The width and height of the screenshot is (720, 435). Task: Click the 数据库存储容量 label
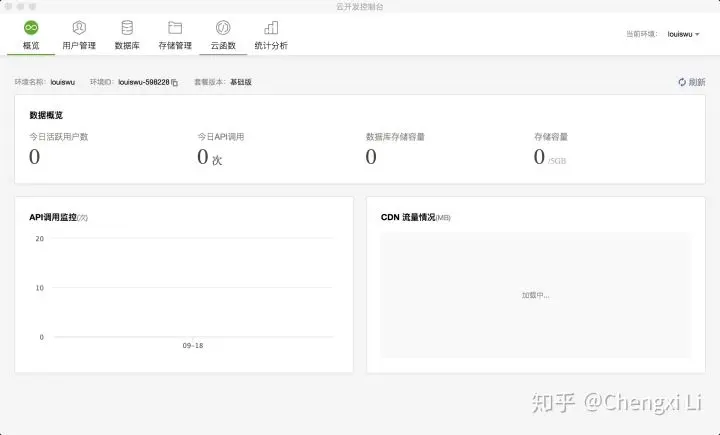click(x=395, y=137)
